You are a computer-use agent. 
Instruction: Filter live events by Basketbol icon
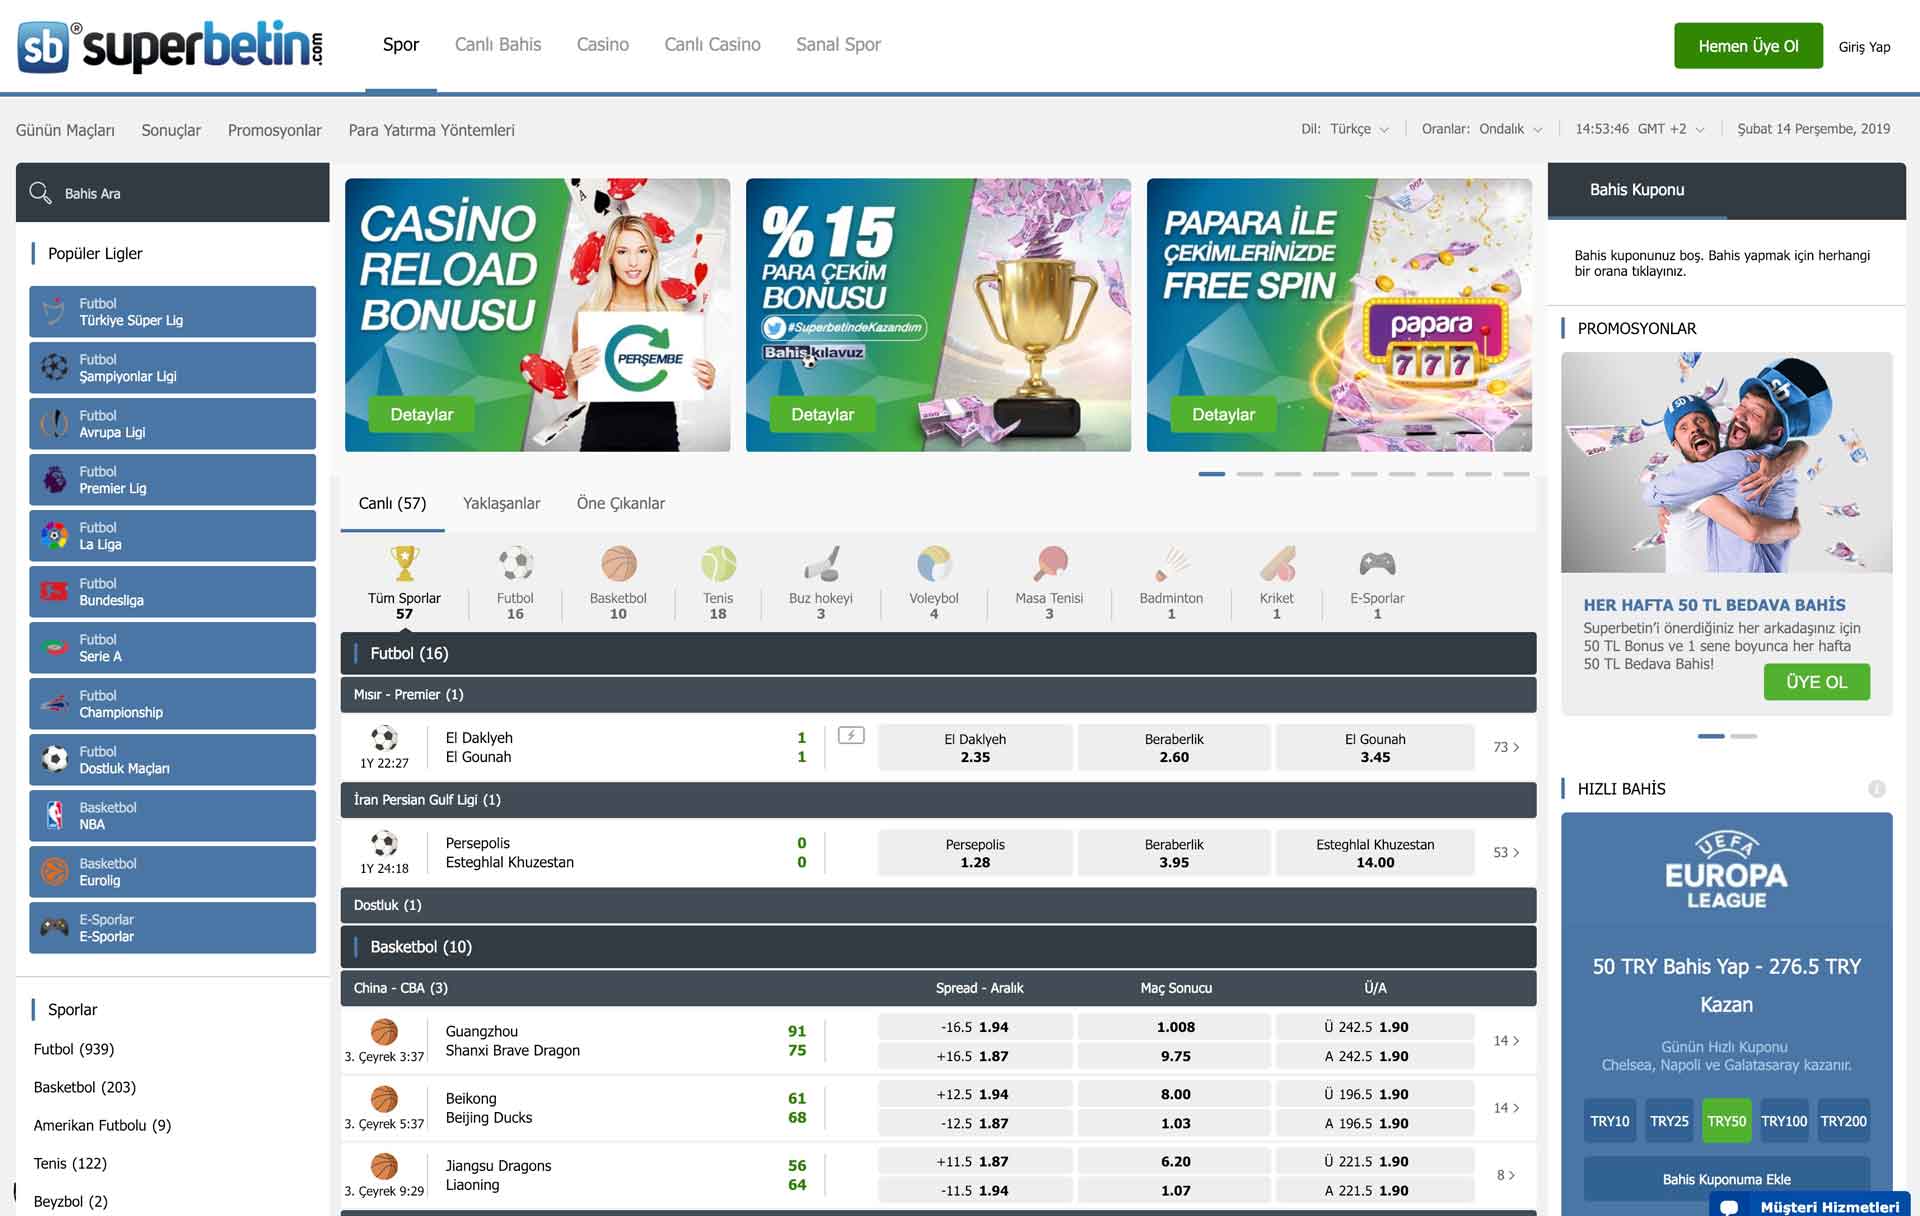(x=618, y=564)
